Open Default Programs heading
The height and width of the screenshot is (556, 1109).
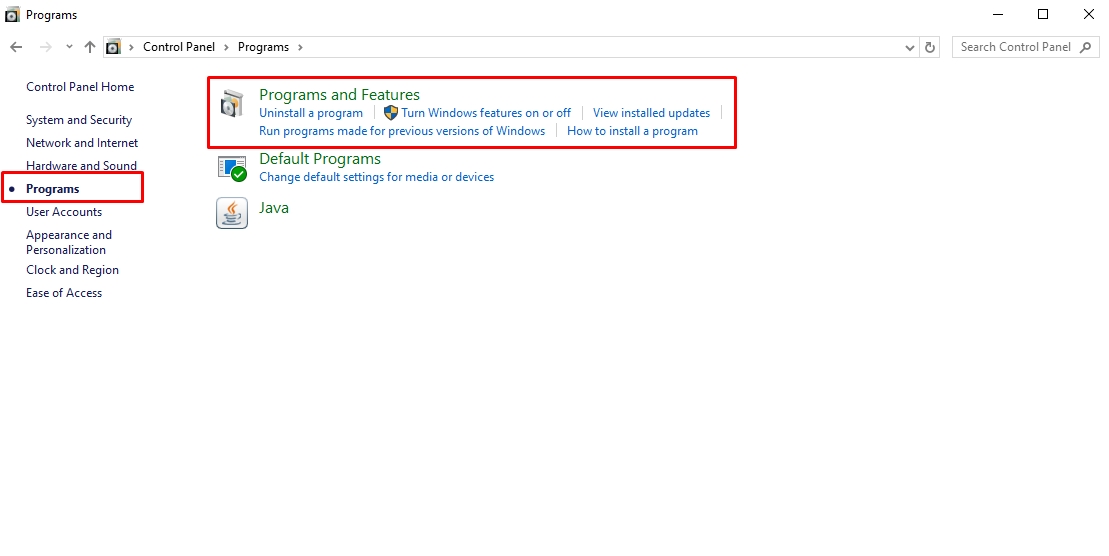coord(320,159)
